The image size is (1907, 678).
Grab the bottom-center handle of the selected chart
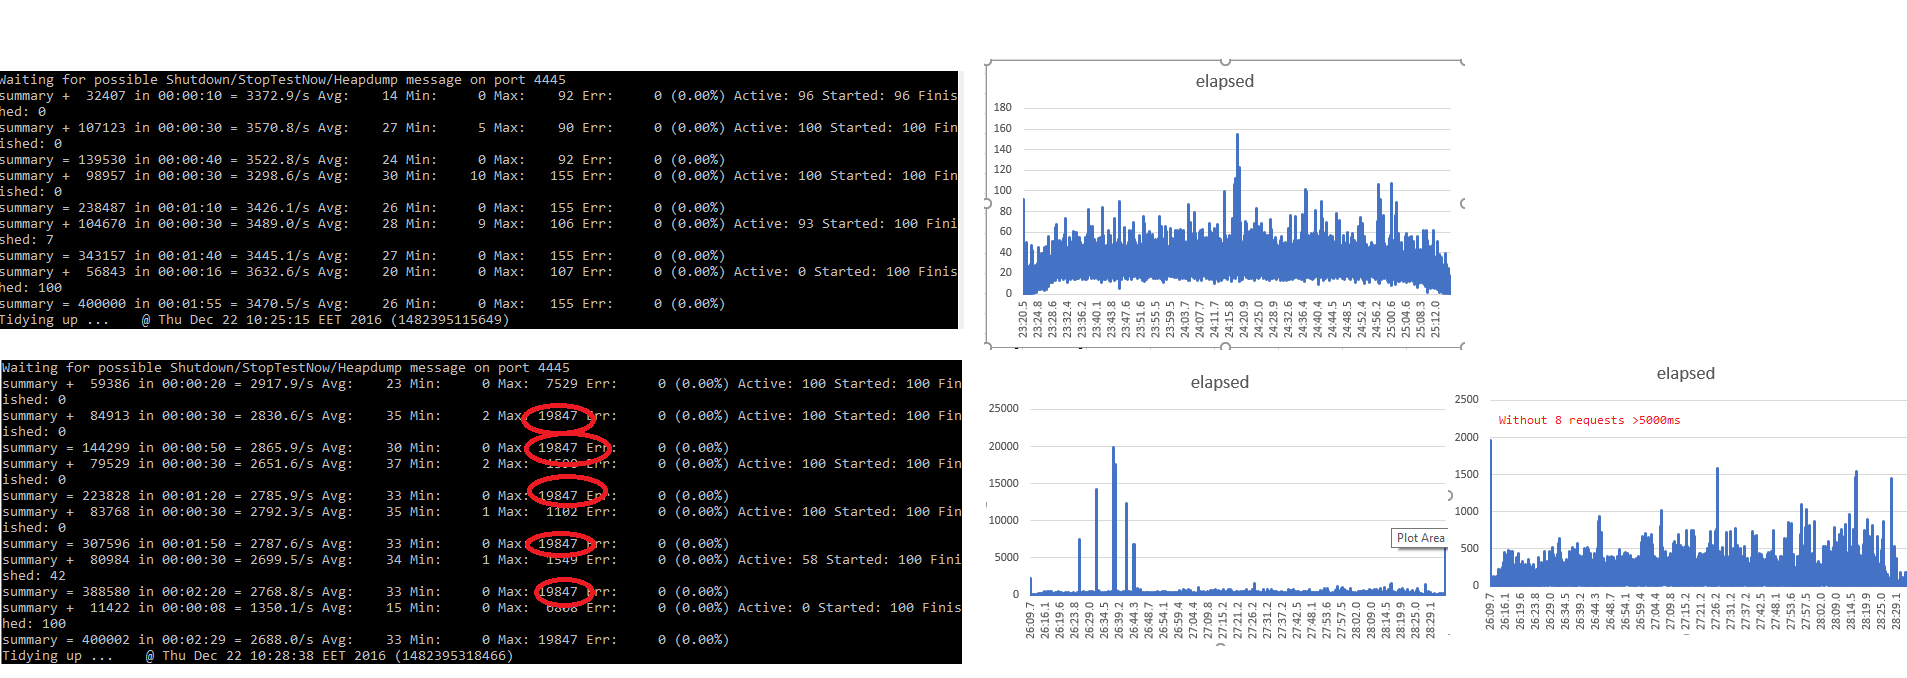coord(1225,346)
